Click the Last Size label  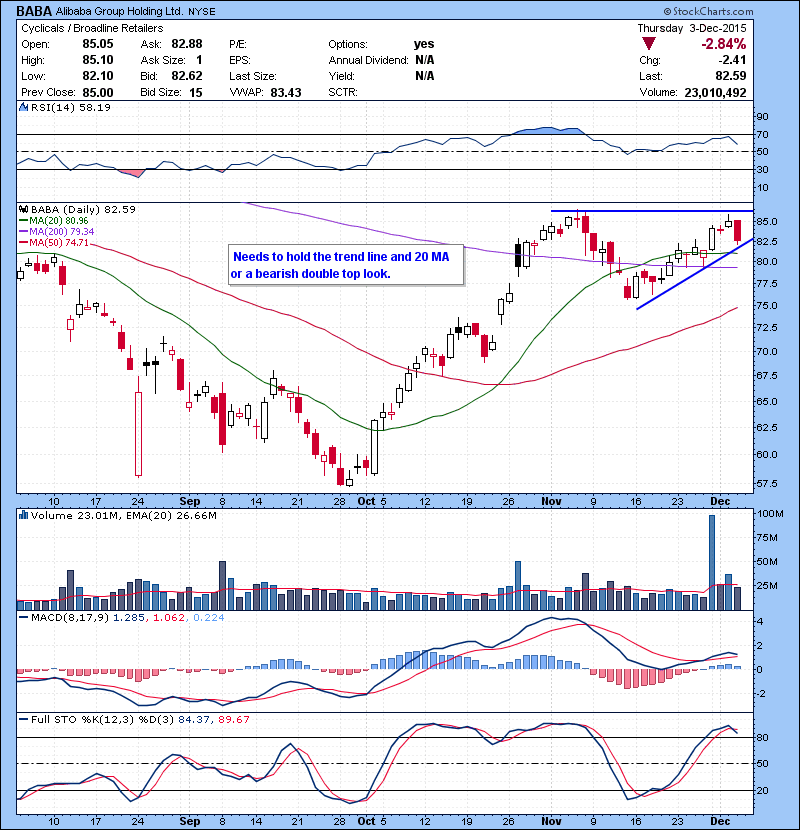[253, 76]
